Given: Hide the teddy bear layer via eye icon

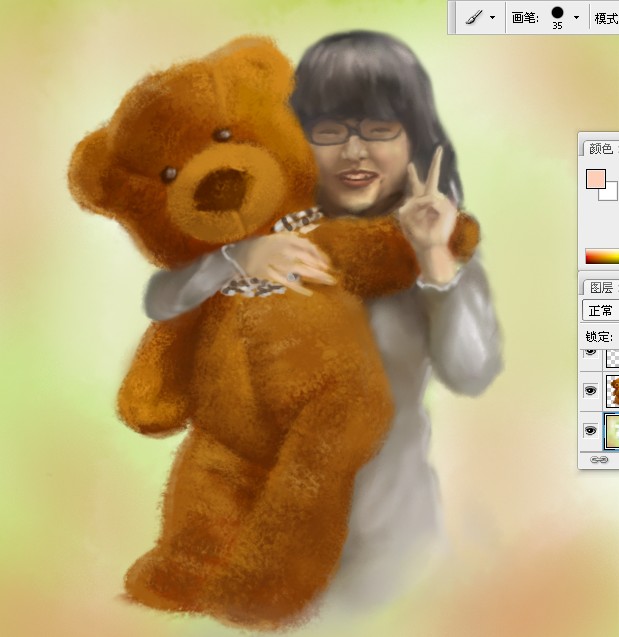Looking at the screenshot, I should click(590, 391).
